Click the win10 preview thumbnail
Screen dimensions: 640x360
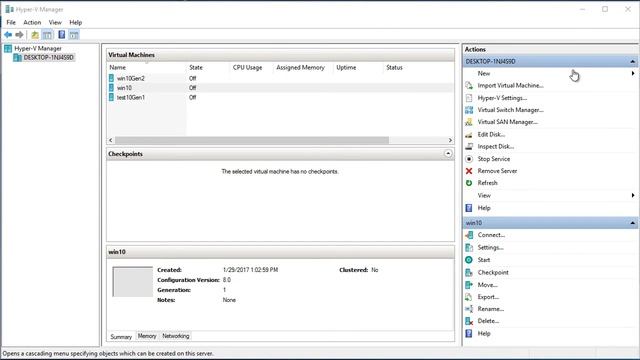coord(133,282)
